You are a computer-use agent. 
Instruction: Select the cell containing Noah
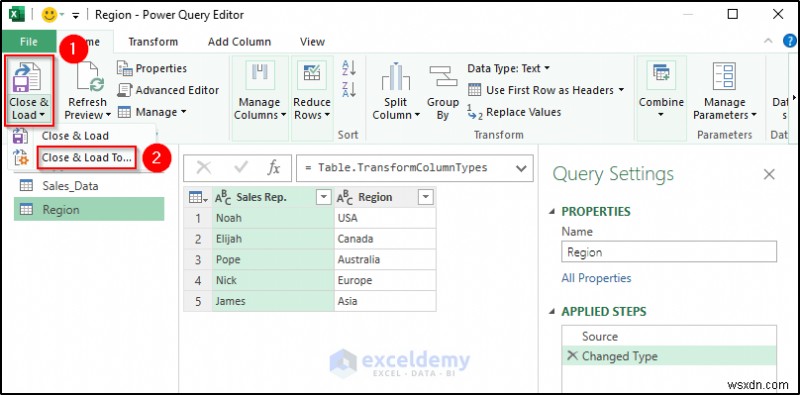click(273, 218)
